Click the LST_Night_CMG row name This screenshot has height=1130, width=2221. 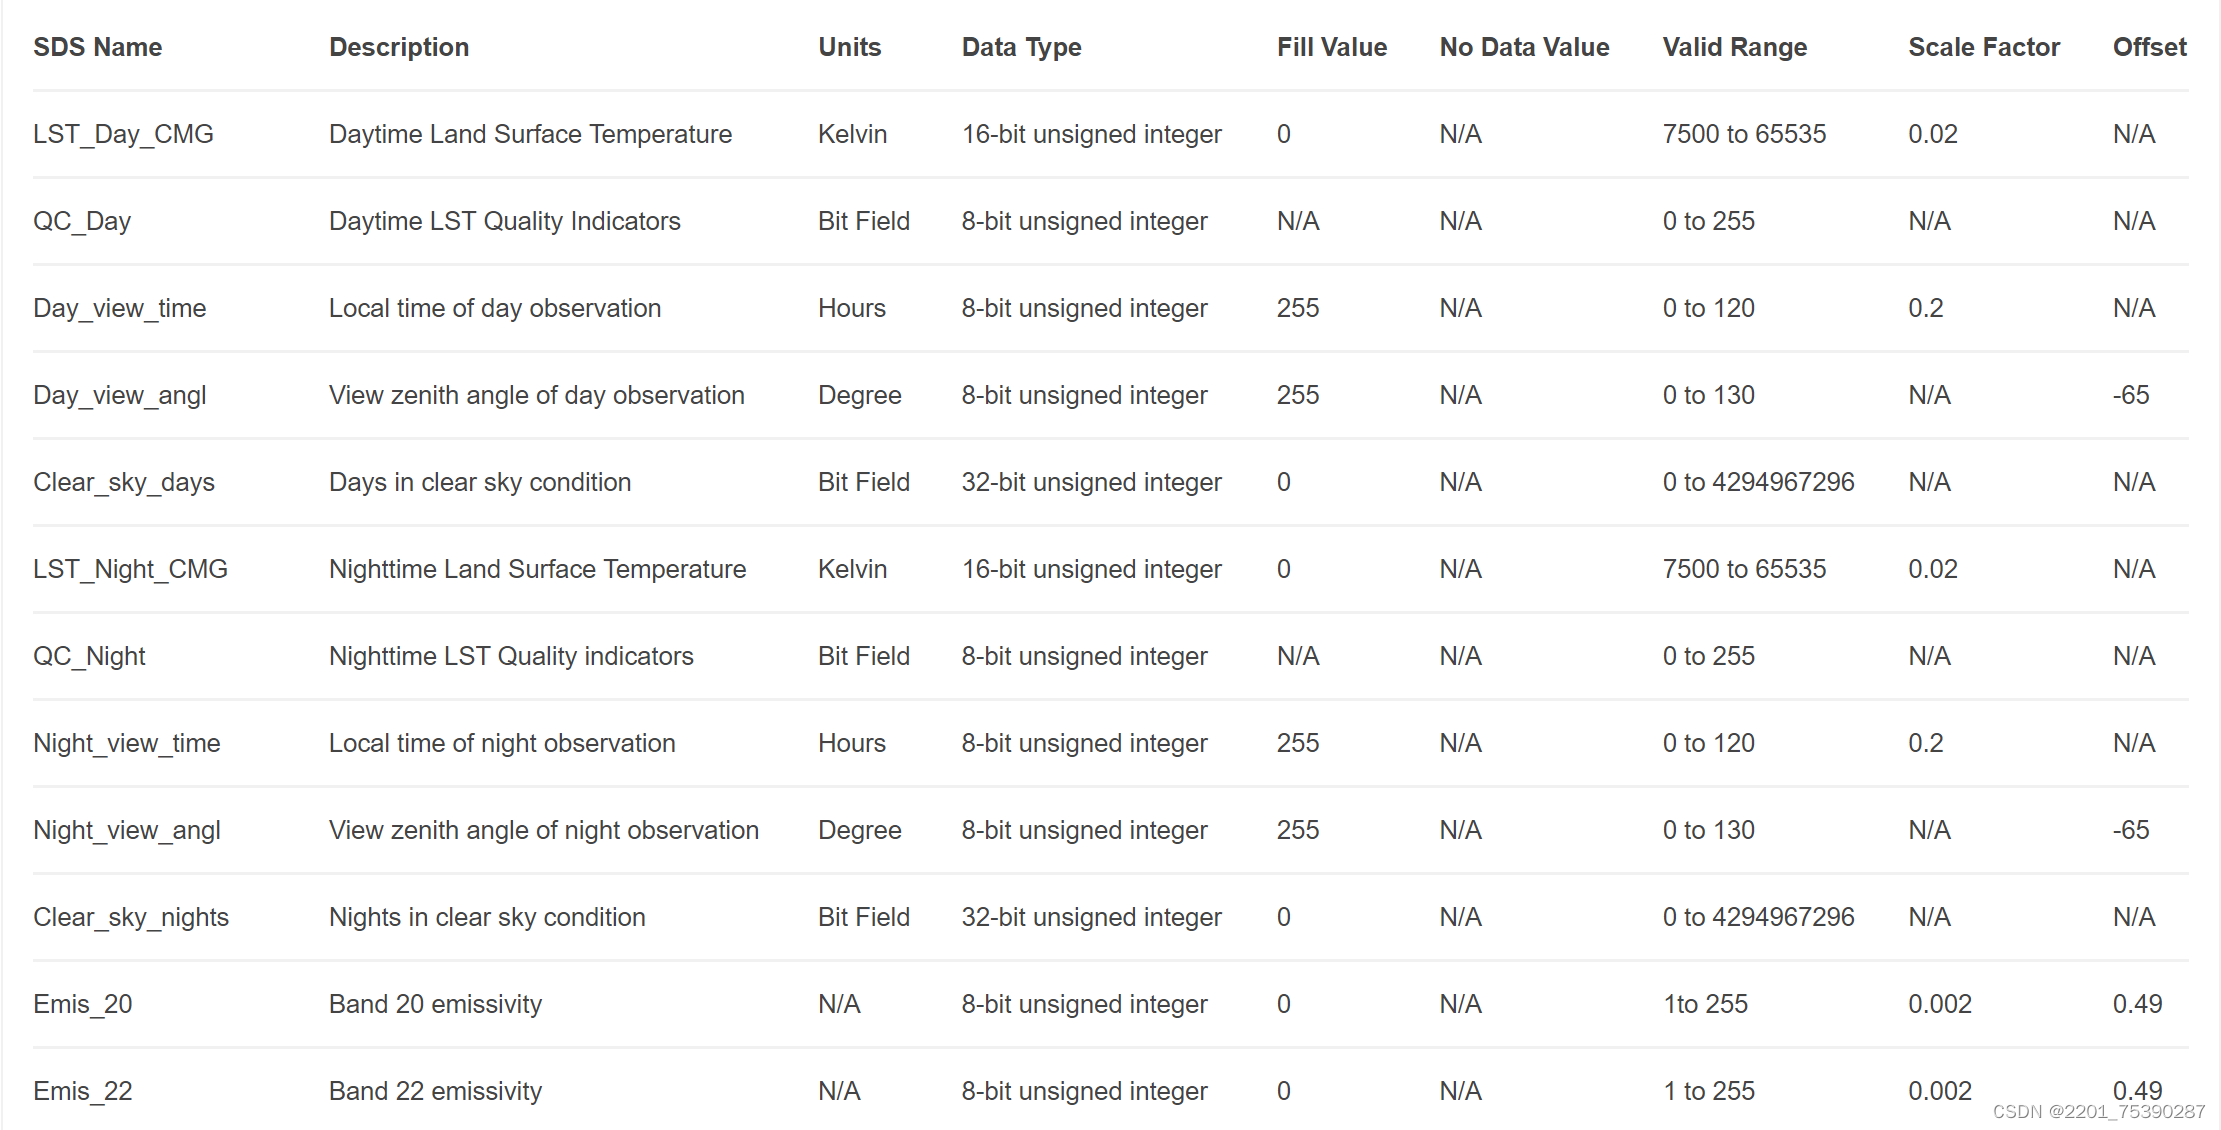point(130,569)
